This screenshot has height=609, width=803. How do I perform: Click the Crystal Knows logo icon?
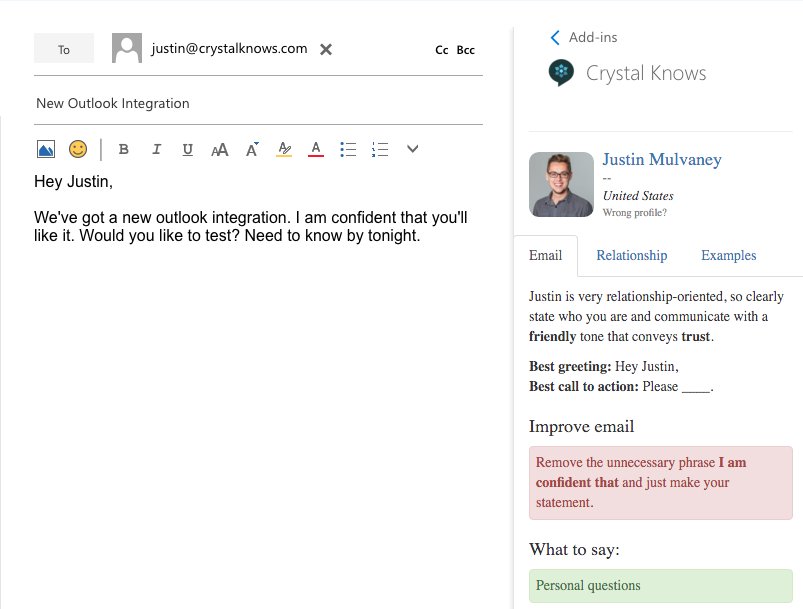pyautogui.click(x=561, y=72)
